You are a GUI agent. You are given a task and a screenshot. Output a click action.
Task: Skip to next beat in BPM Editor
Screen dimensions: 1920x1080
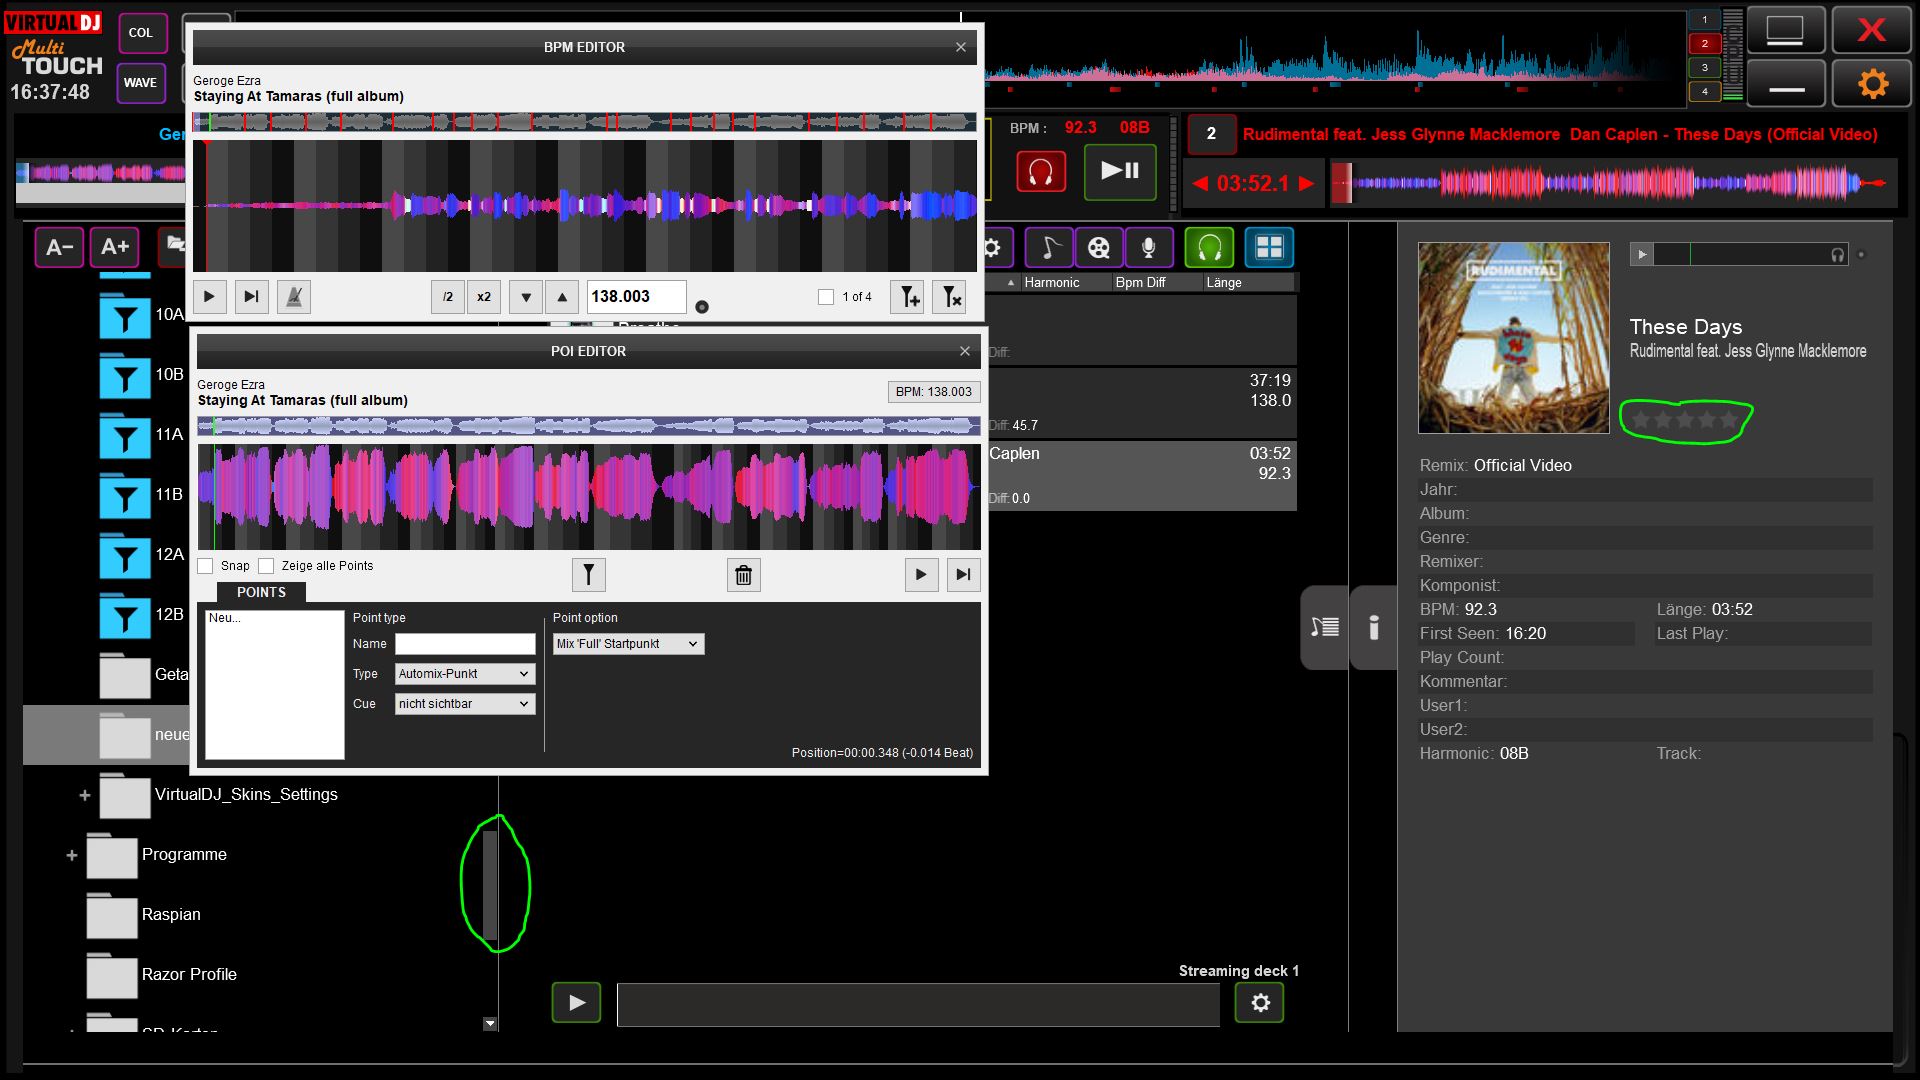pos(251,297)
